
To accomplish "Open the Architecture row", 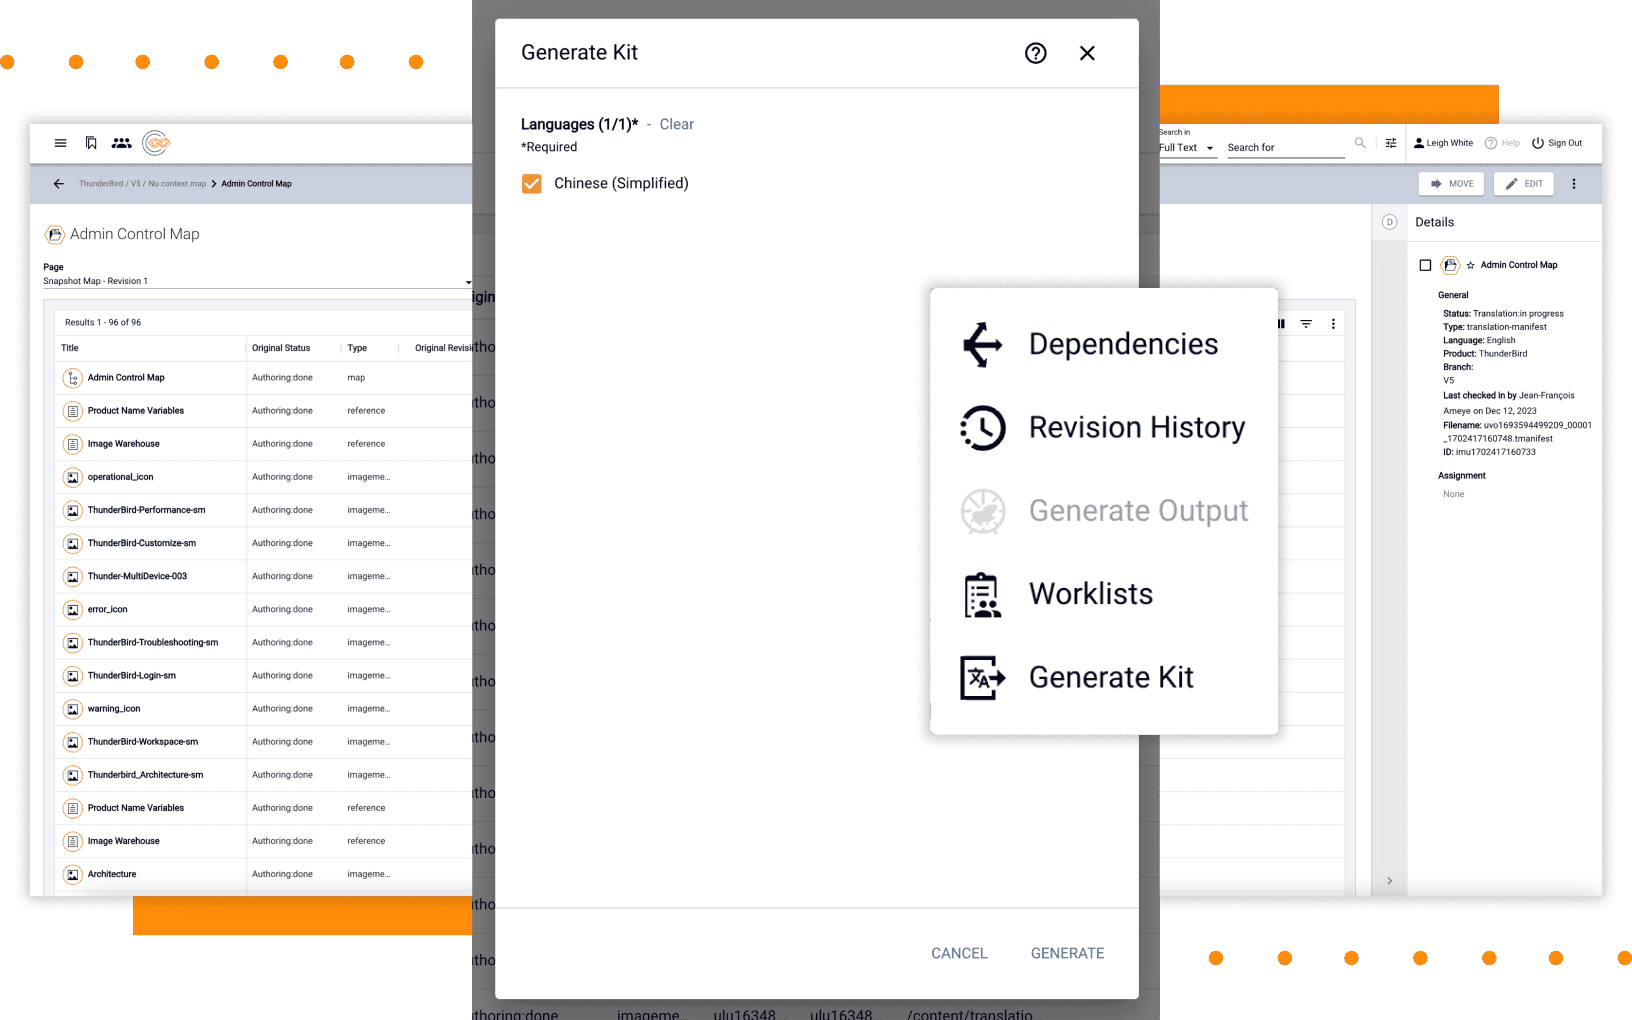I will 264,874.
